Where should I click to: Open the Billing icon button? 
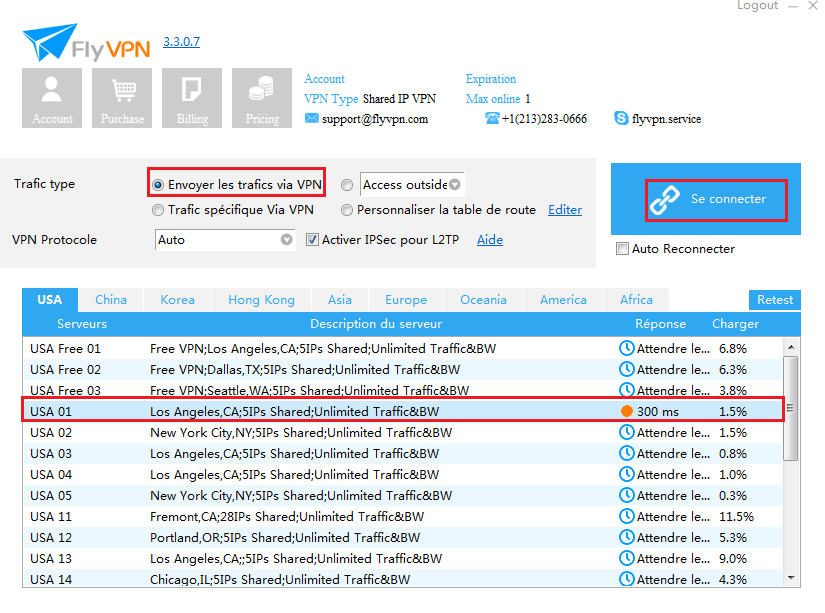(x=192, y=98)
